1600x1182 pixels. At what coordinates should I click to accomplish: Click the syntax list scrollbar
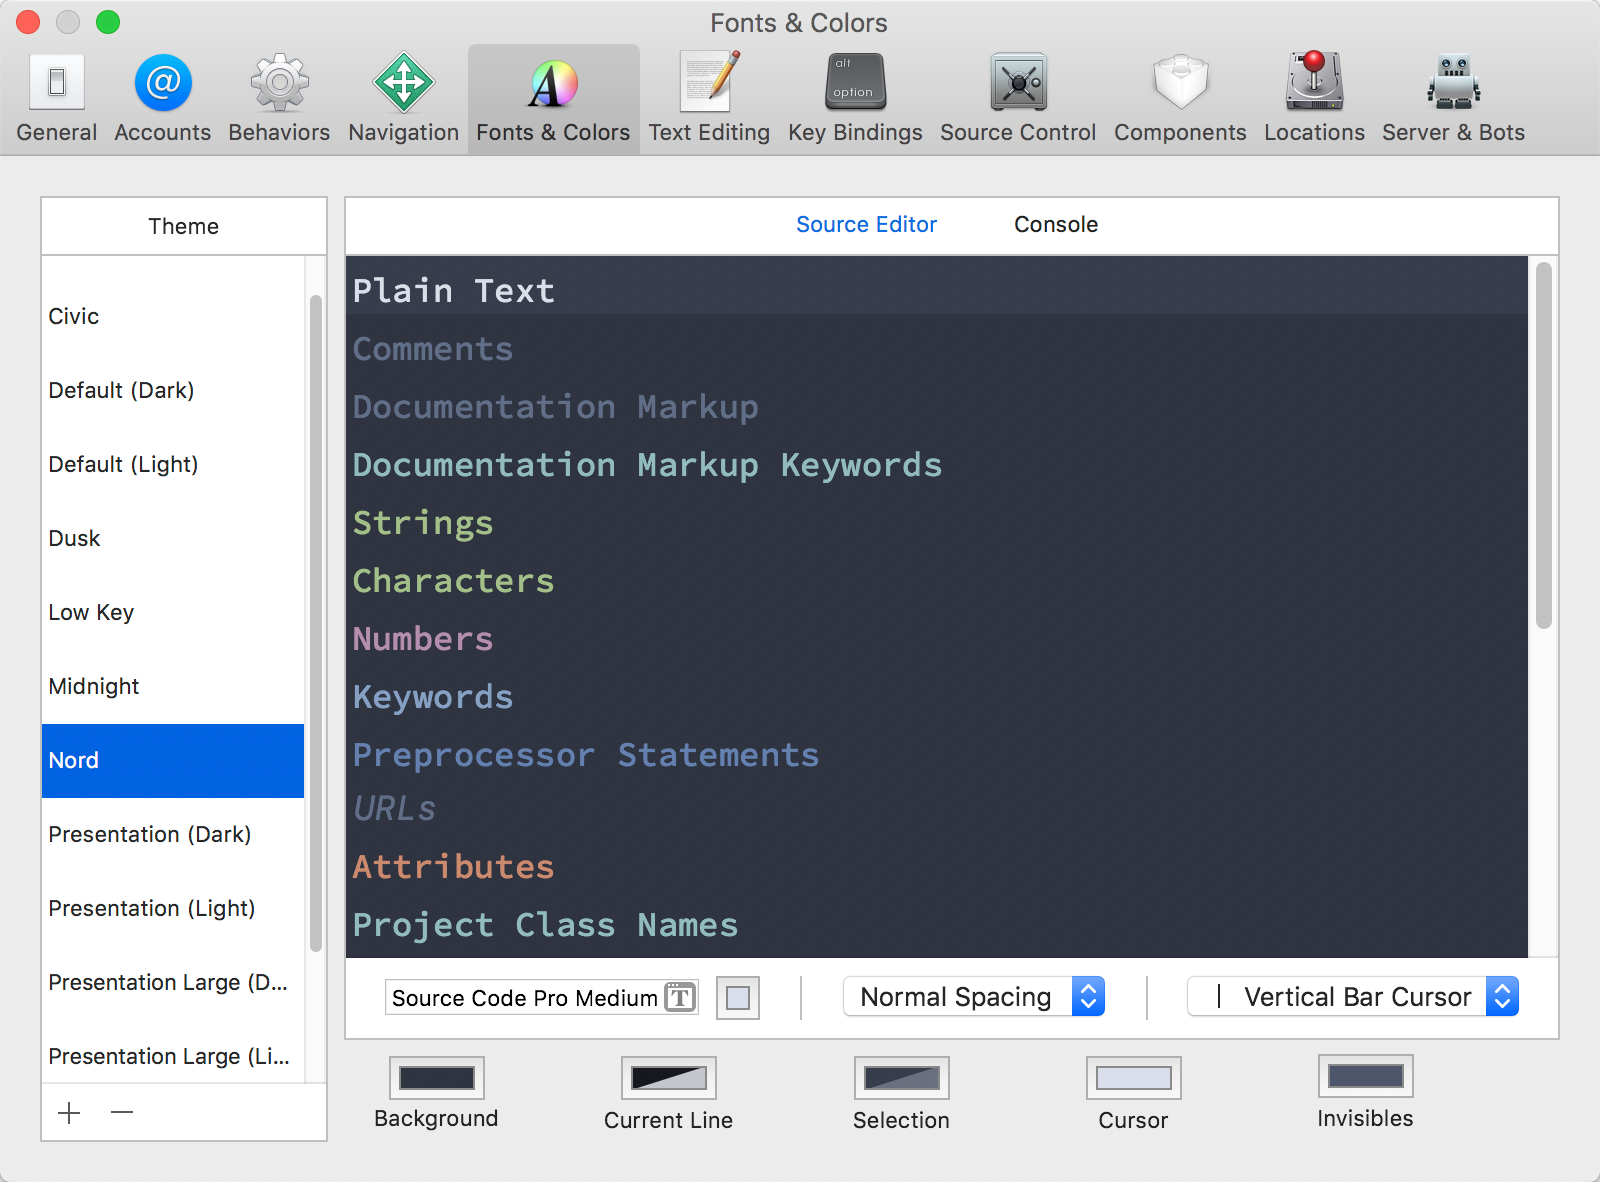1544,445
